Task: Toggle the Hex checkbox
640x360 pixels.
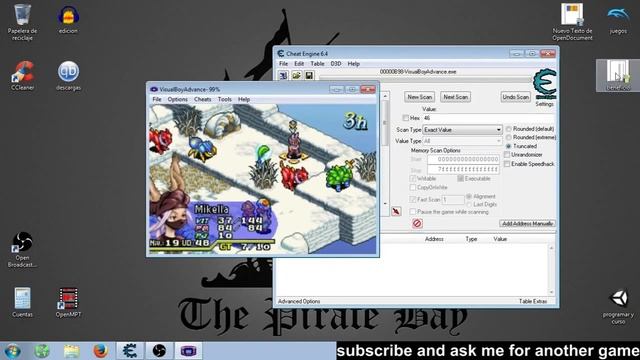Action: (405, 118)
